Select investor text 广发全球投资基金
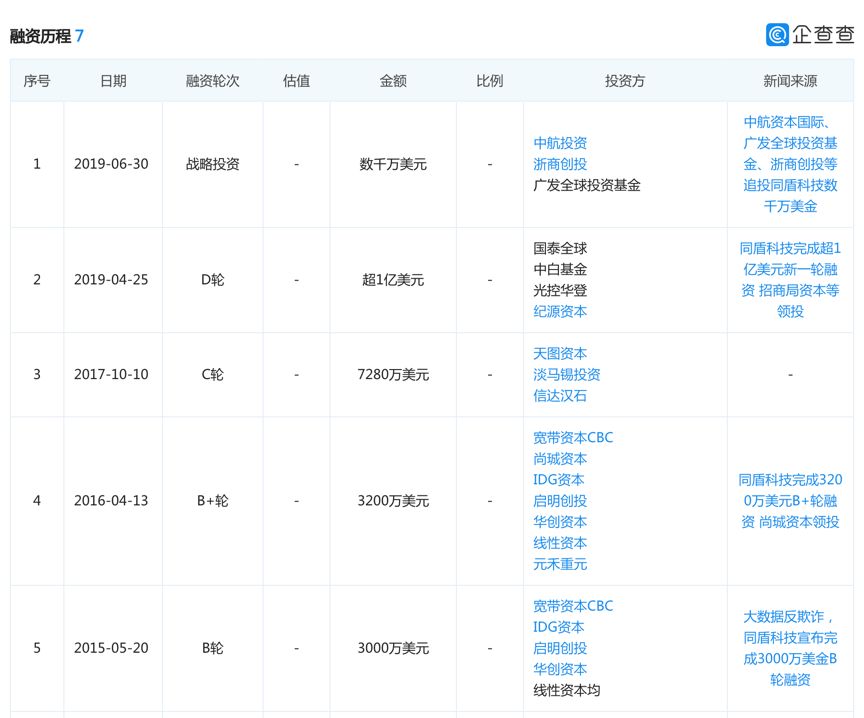 coord(587,186)
